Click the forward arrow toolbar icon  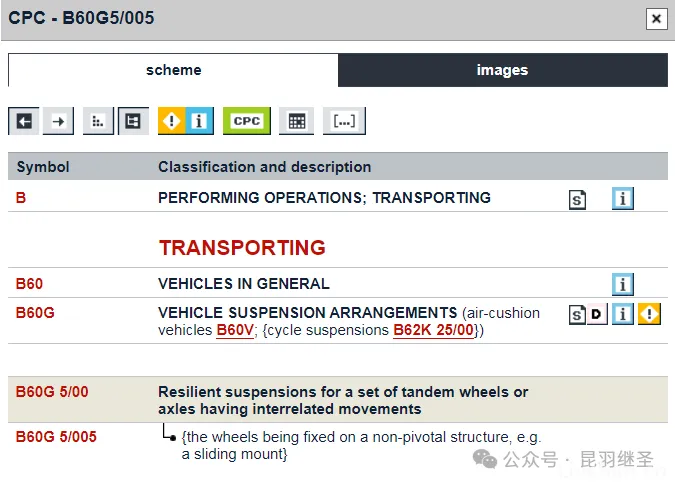pos(59,121)
